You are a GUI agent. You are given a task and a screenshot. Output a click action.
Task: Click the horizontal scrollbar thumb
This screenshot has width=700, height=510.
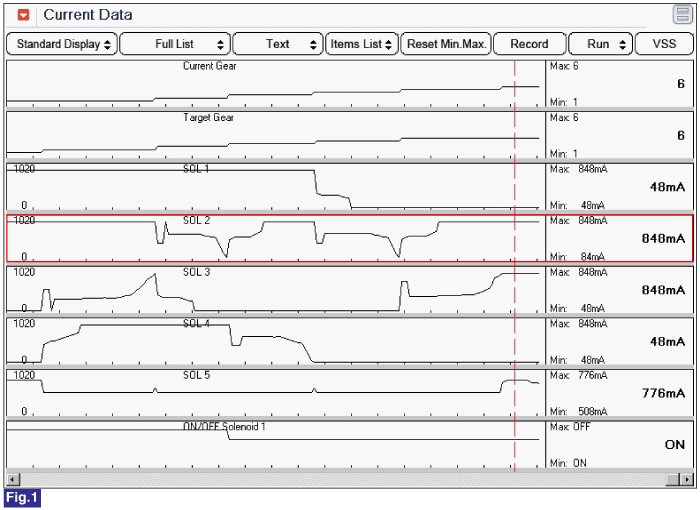pos(673,480)
